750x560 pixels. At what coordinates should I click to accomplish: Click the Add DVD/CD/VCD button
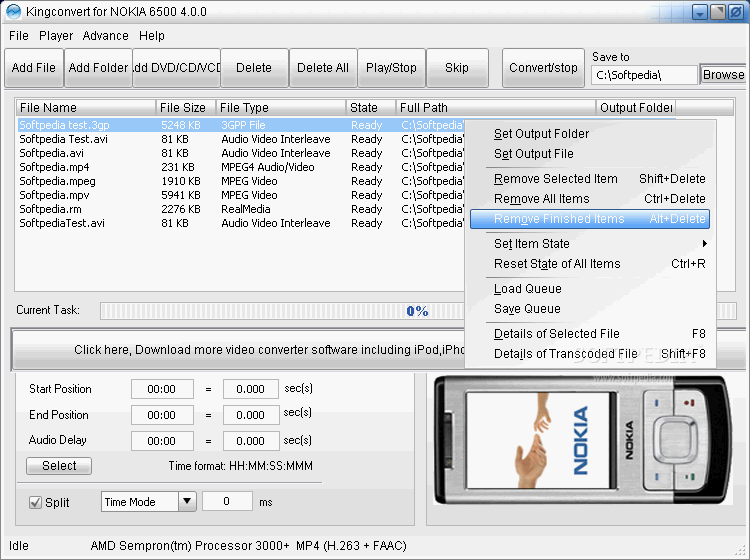pyautogui.click(x=176, y=68)
